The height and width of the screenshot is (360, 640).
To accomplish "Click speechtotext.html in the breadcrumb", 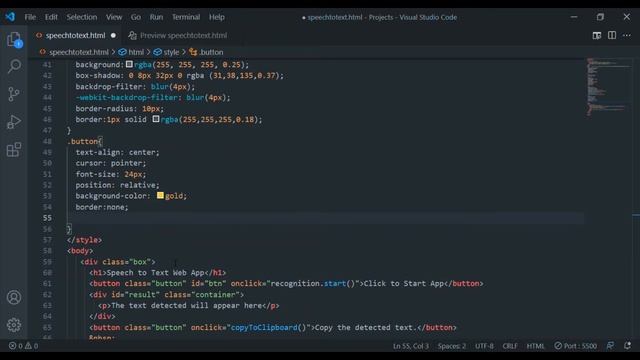I will coord(78,52).
